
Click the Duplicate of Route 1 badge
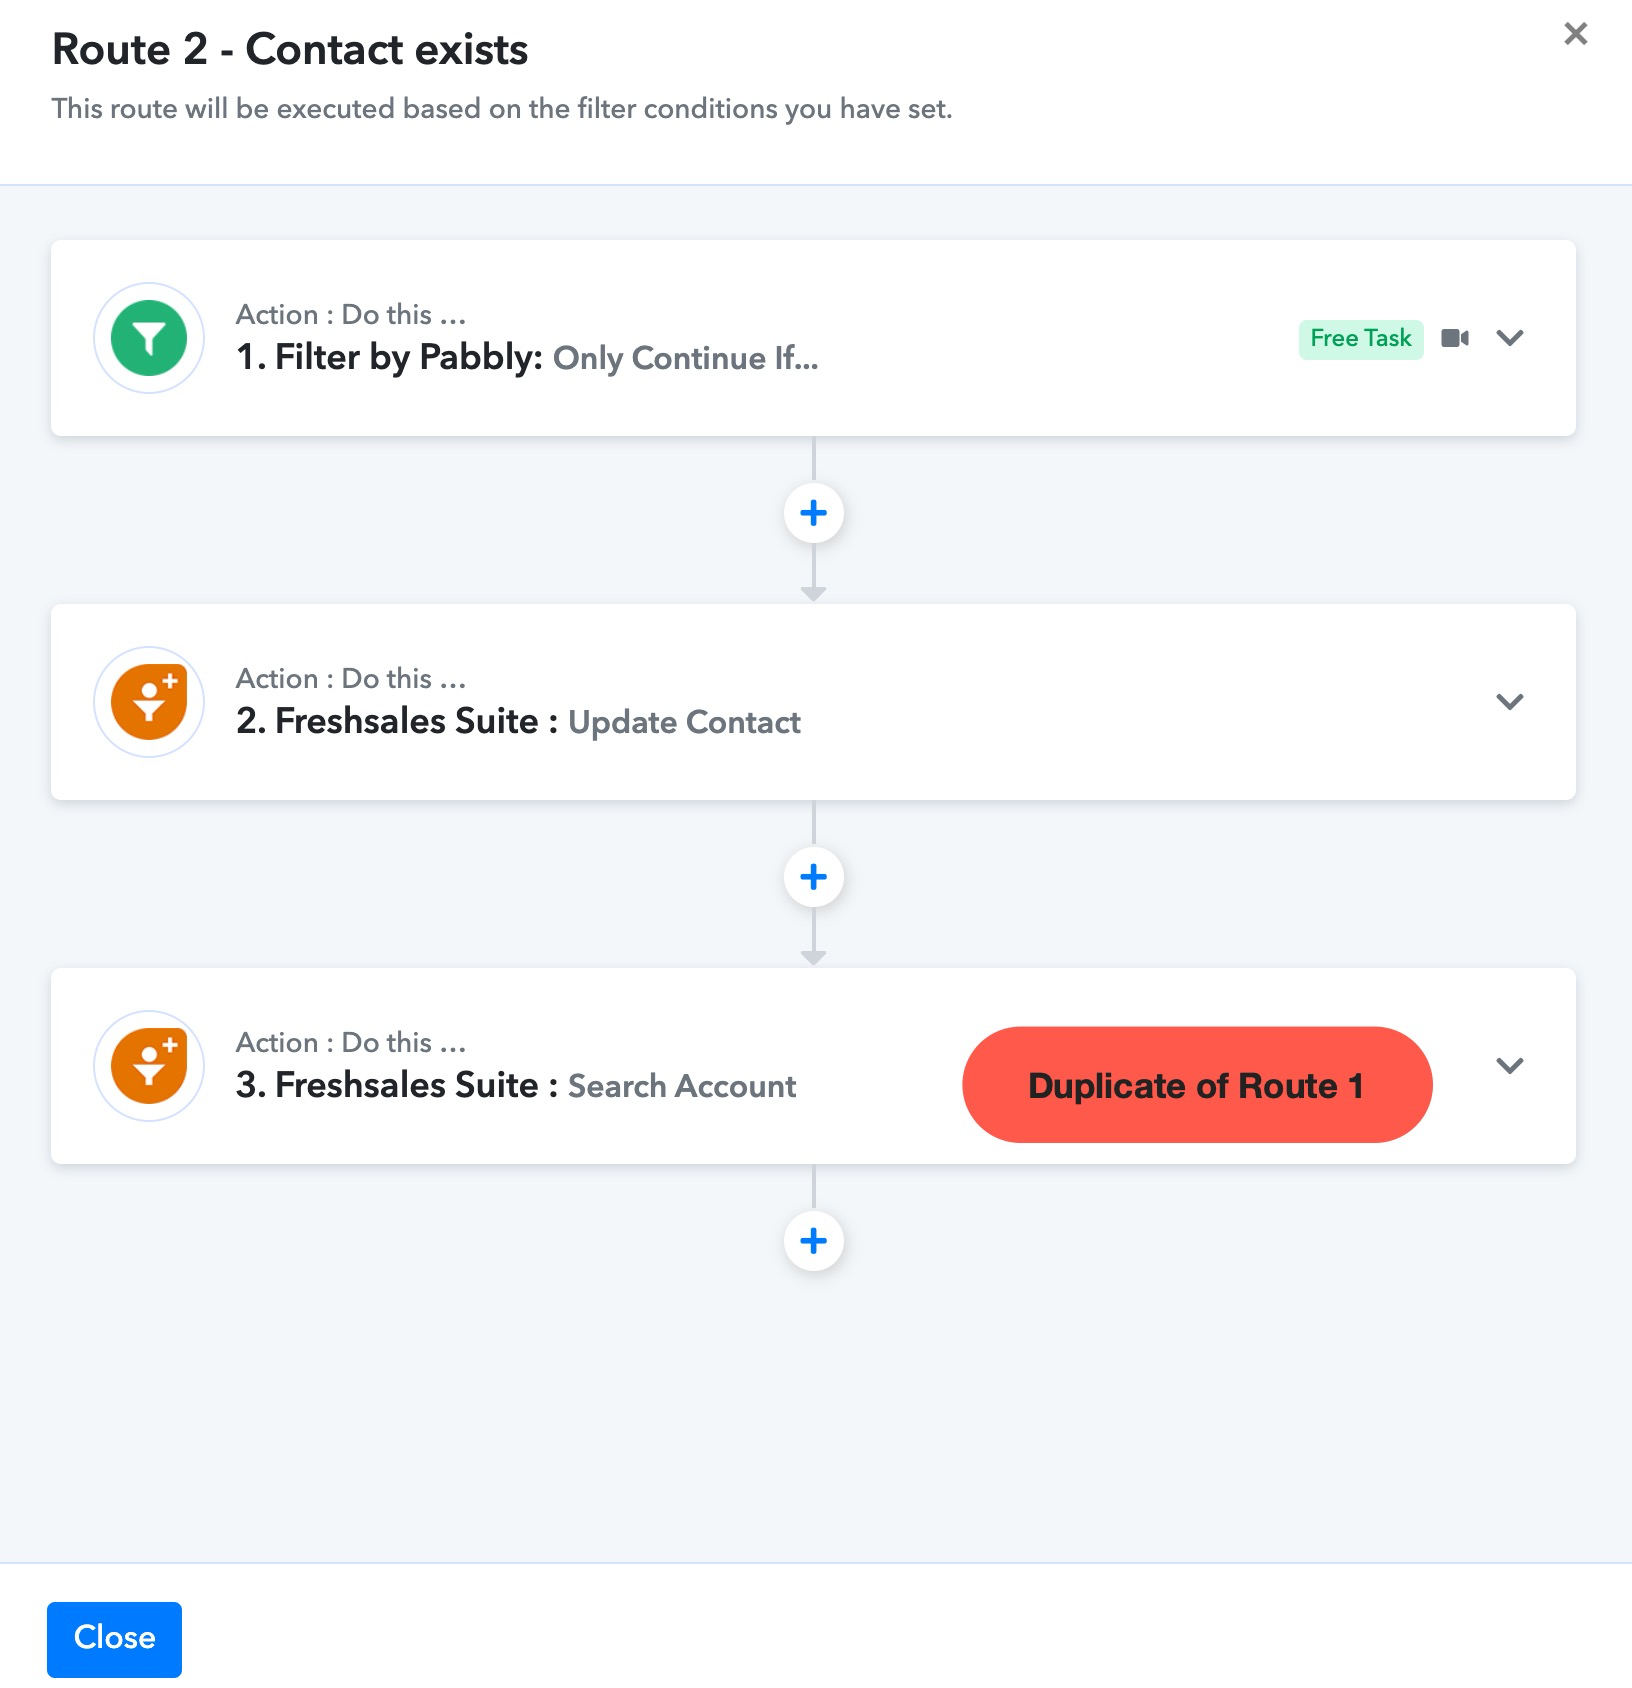pos(1197,1085)
